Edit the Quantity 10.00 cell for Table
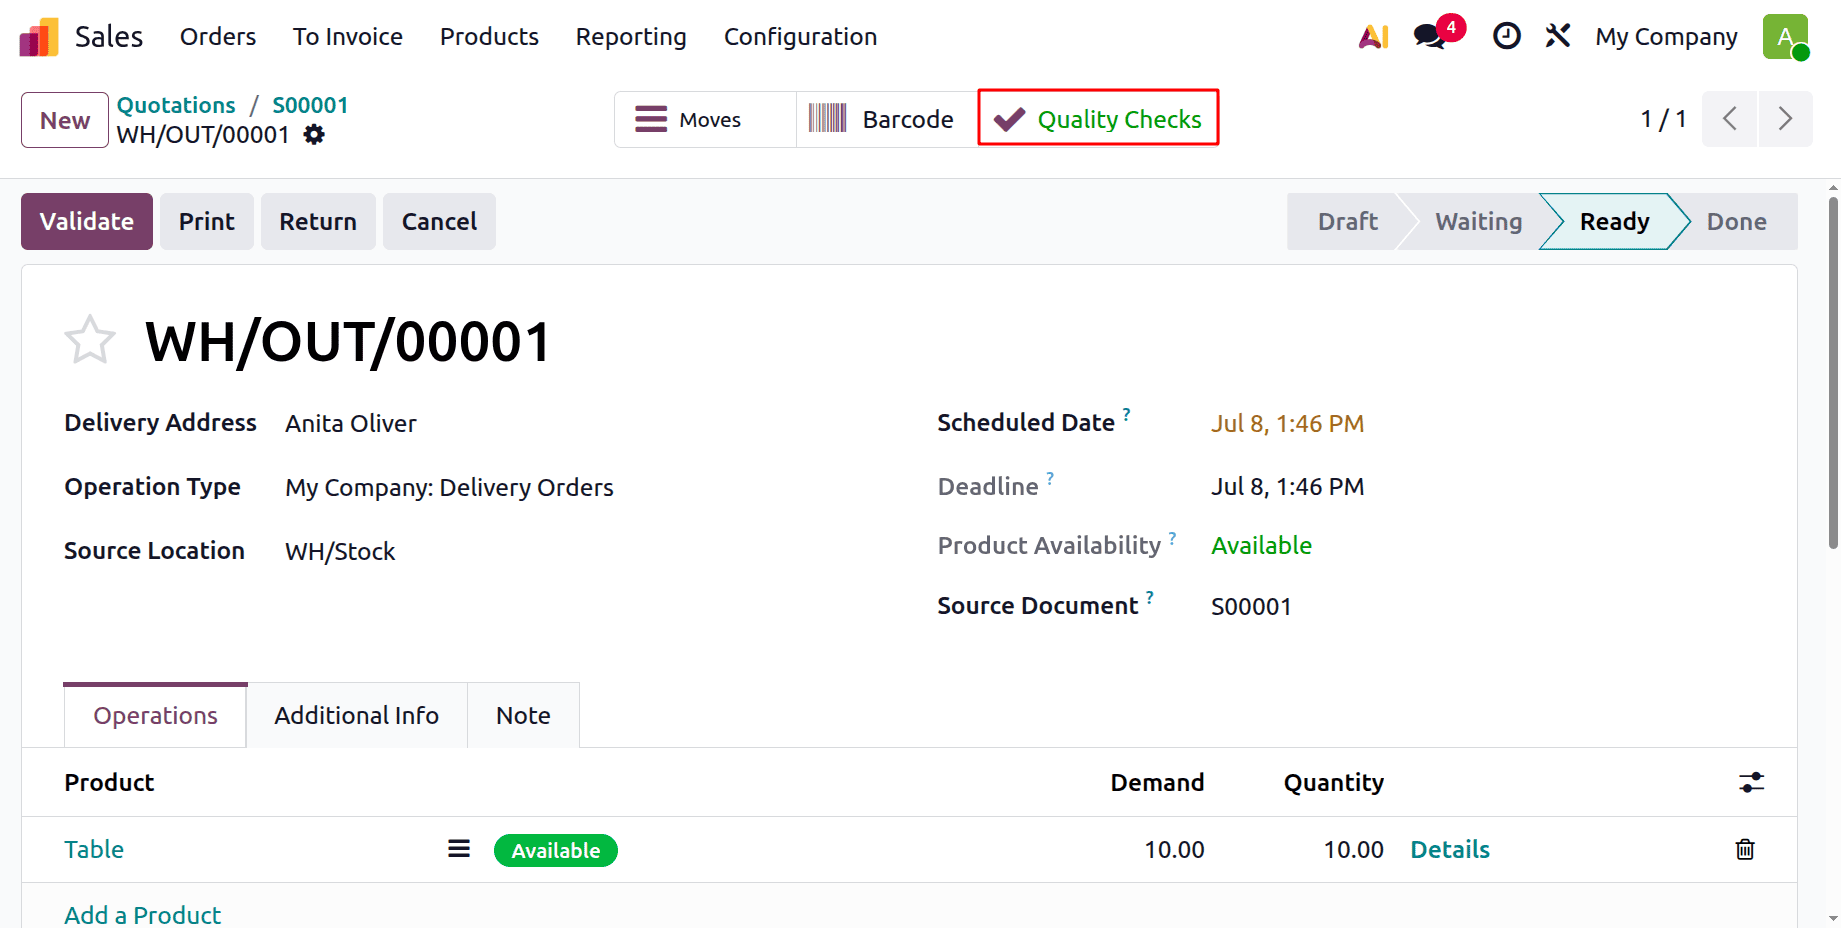This screenshot has height=928, width=1841. click(1353, 849)
